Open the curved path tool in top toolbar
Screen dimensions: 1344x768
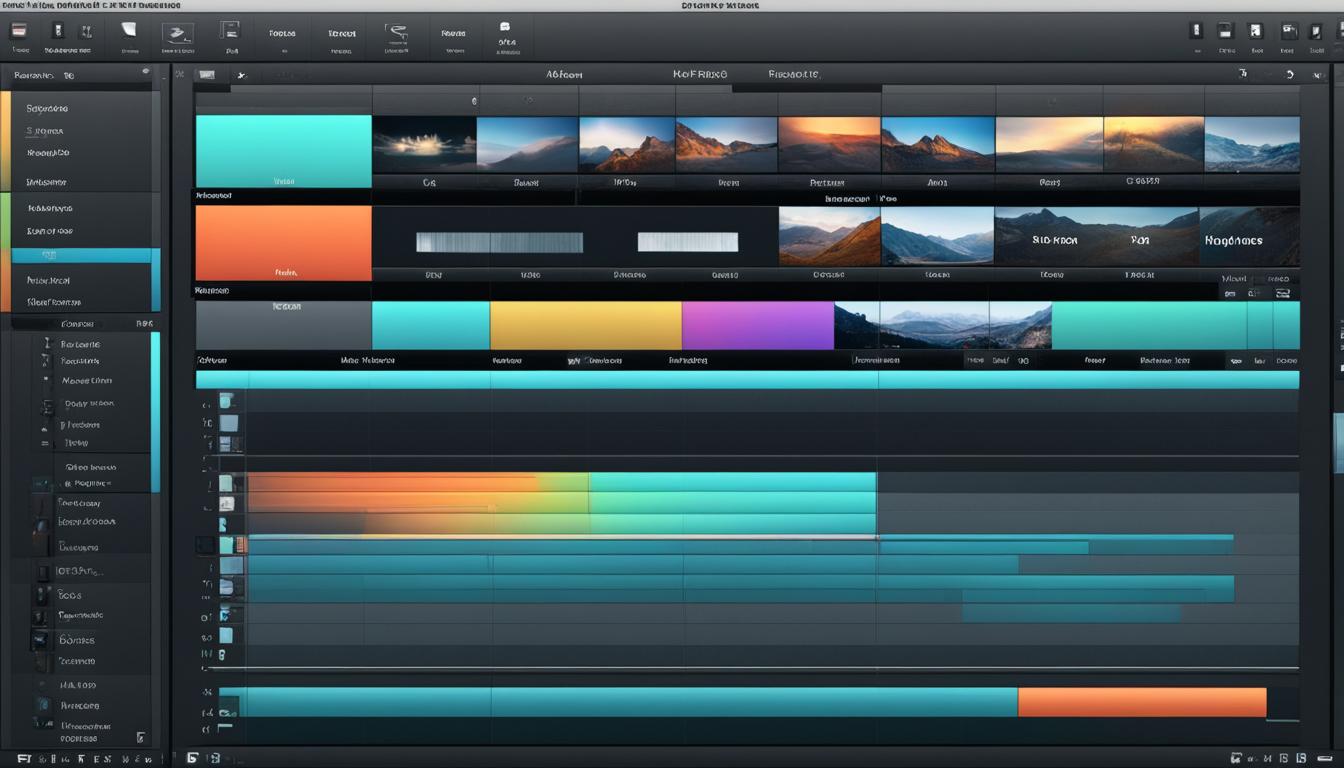tap(397, 33)
